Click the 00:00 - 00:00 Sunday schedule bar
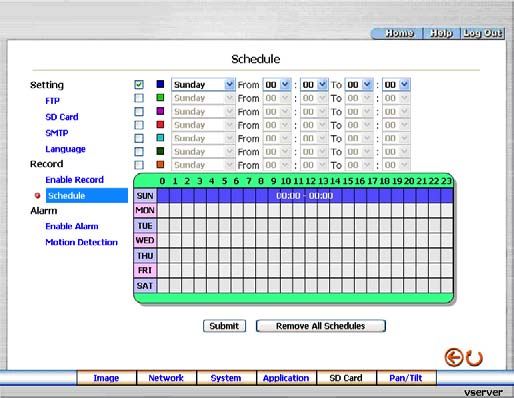Image resolution: width=514 pixels, height=398 pixels. [x=305, y=196]
